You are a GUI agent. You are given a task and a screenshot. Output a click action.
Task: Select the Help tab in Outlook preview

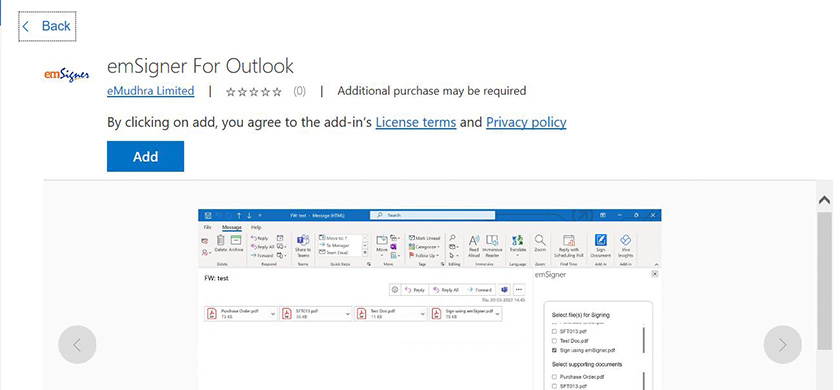click(x=256, y=227)
